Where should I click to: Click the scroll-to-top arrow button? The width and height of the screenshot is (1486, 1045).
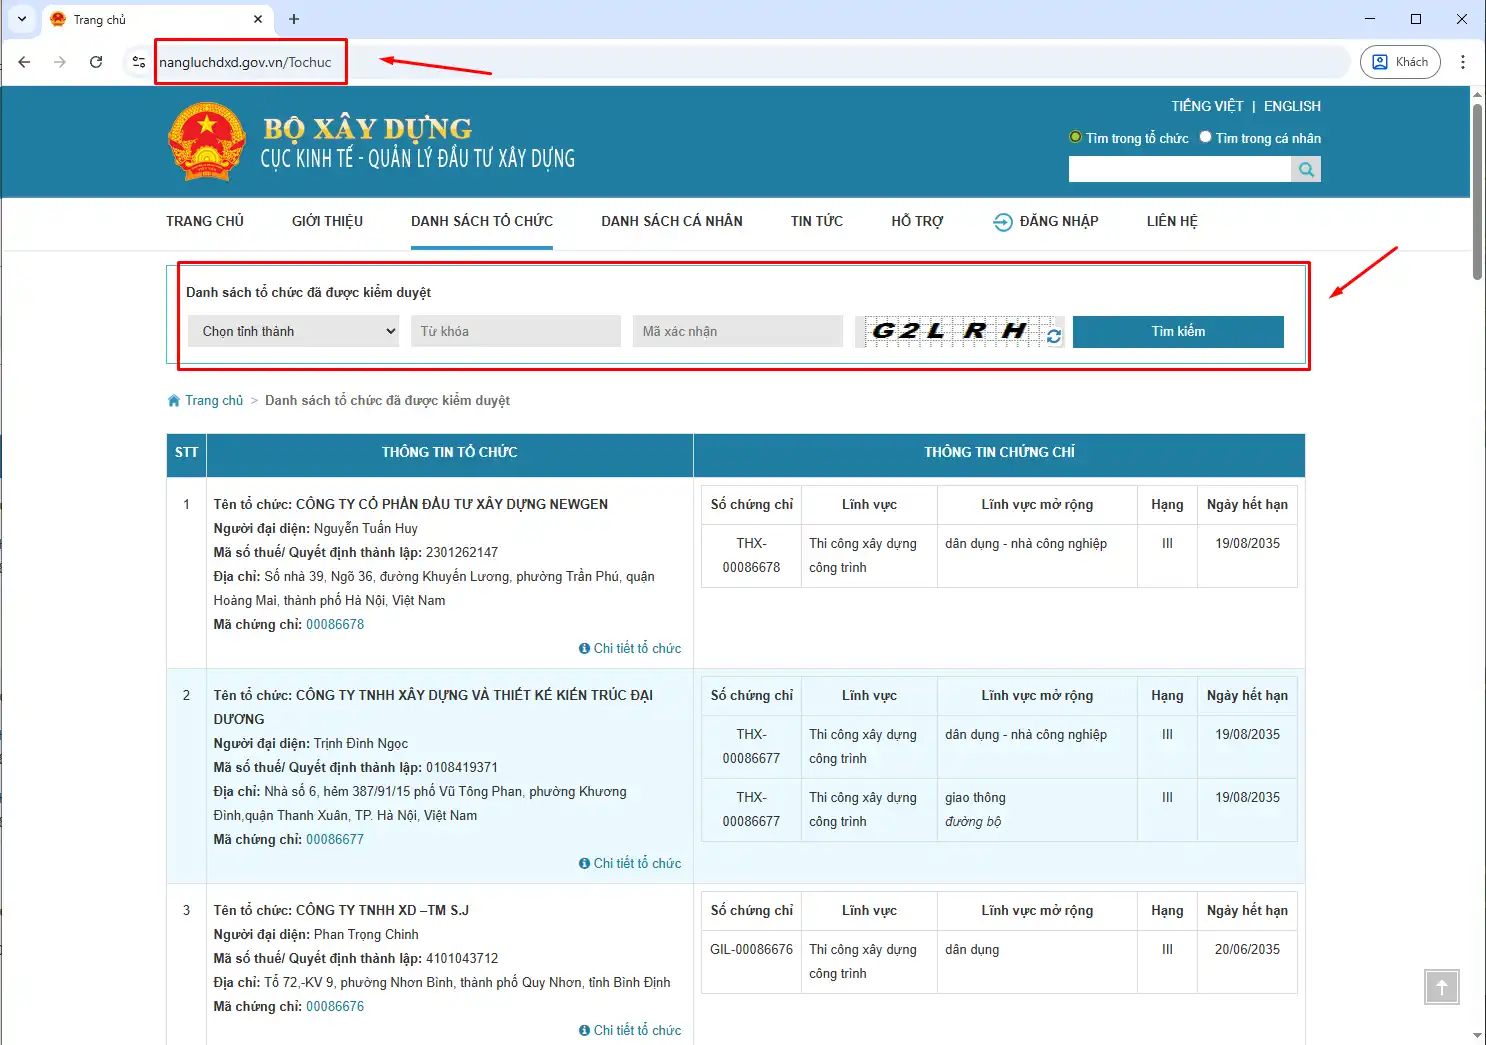1441,987
